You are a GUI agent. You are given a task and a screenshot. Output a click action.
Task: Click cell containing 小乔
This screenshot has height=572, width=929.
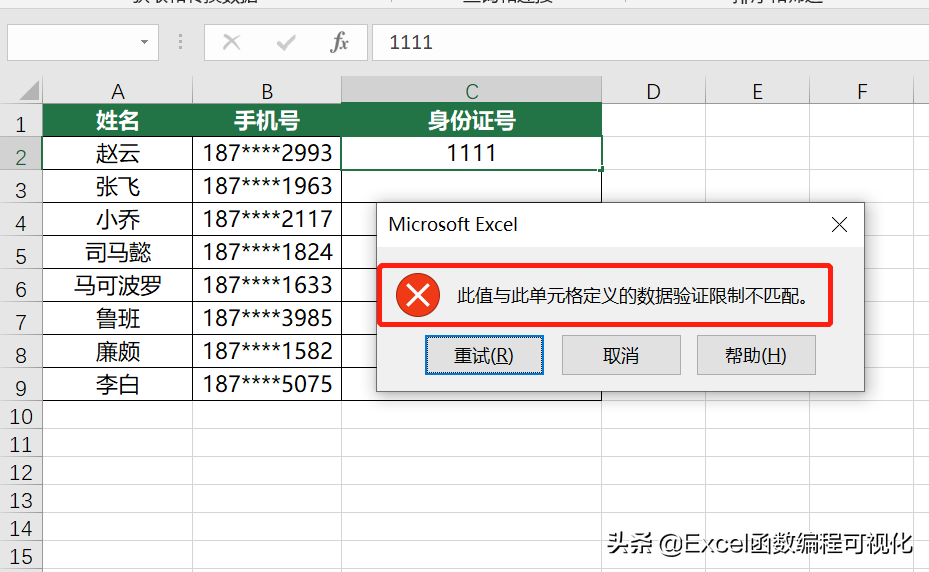pyautogui.click(x=117, y=219)
